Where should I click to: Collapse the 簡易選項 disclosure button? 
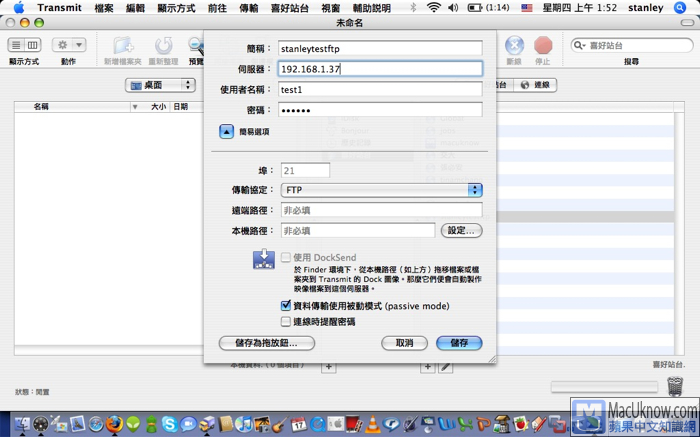[x=226, y=132]
